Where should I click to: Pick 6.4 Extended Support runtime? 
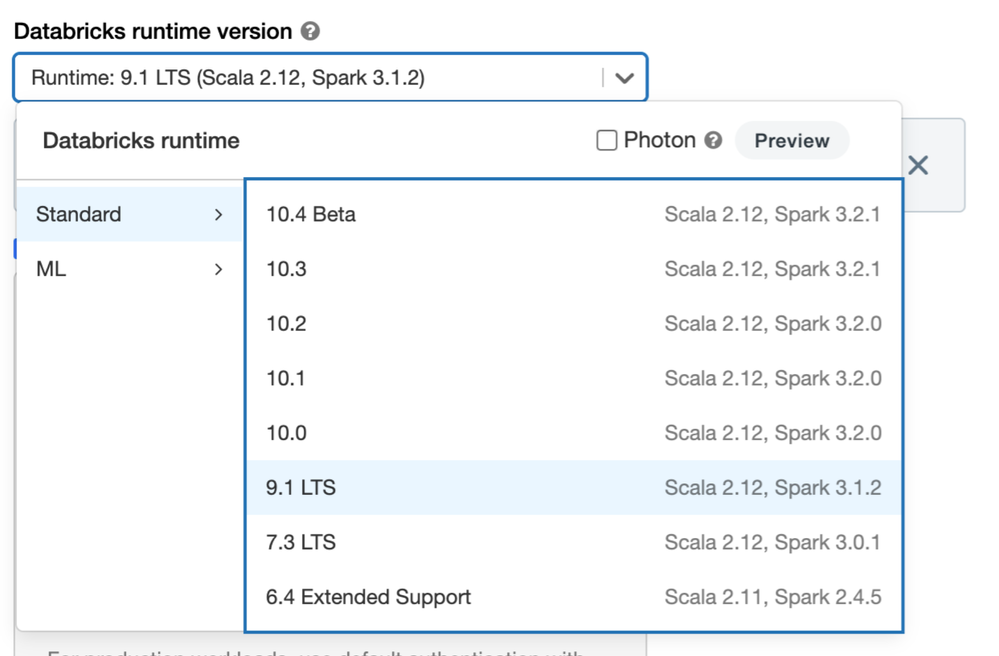(x=573, y=597)
